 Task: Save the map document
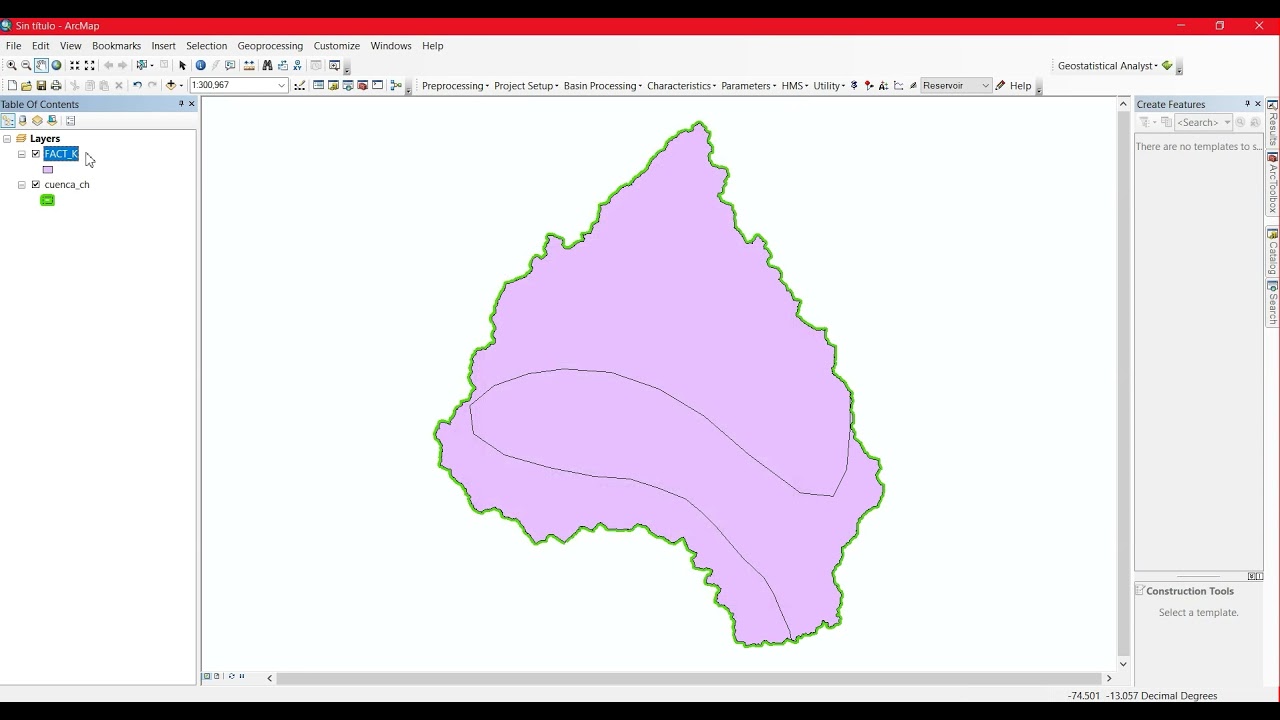(41, 86)
